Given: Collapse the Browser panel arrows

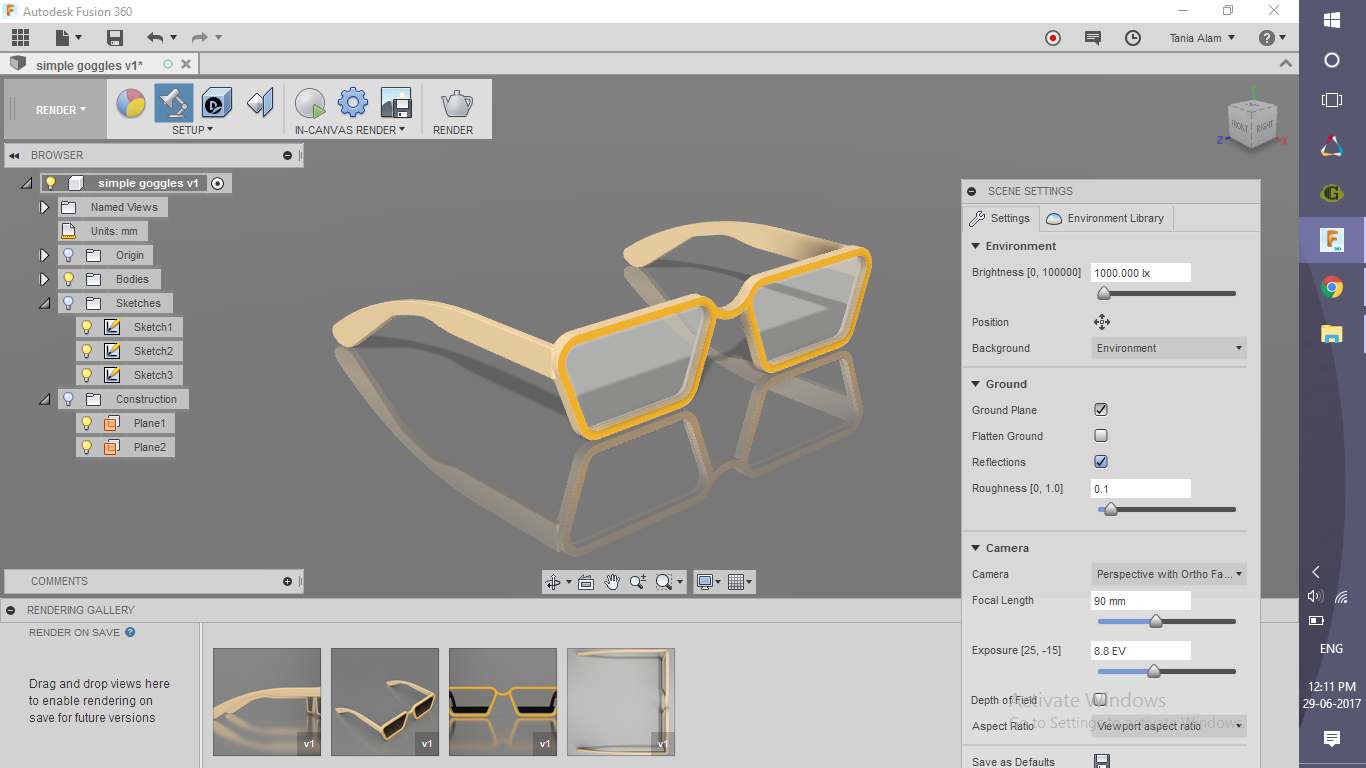Looking at the screenshot, I should point(14,155).
